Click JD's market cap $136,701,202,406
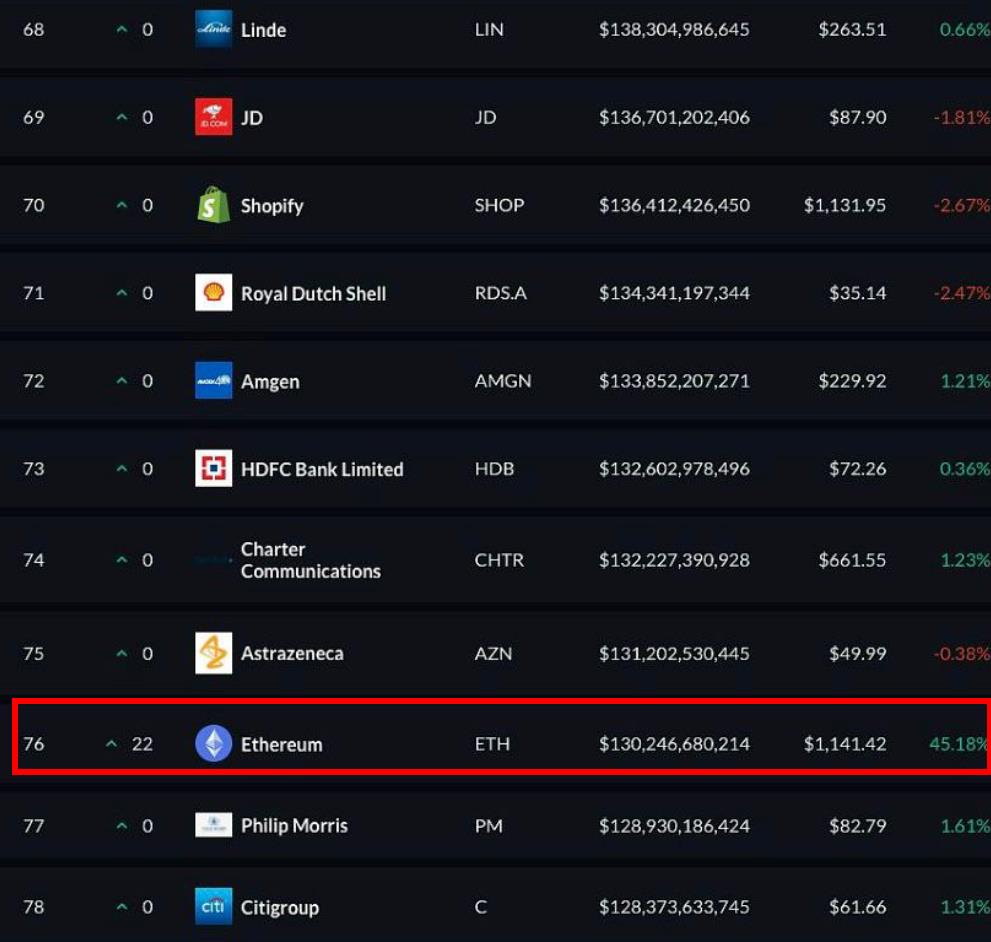 (x=674, y=117)
